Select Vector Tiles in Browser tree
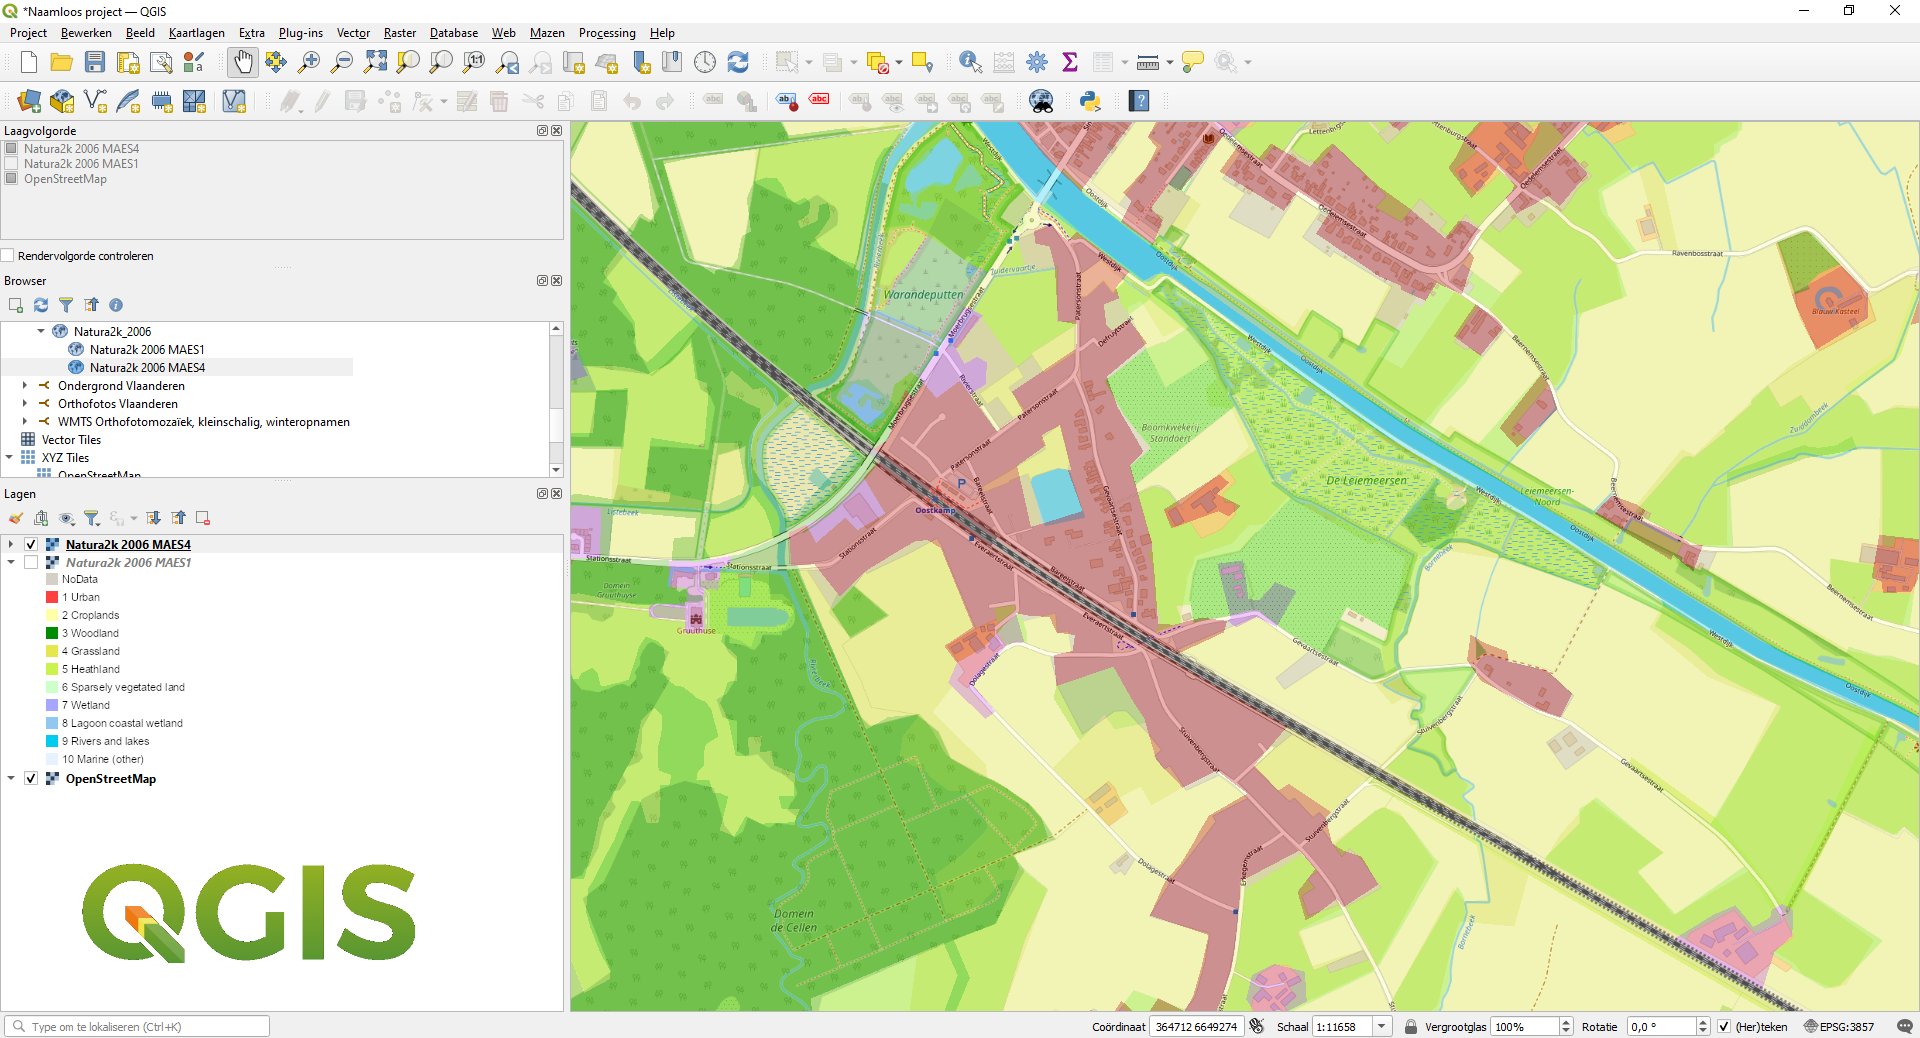 tap(71, 440)
